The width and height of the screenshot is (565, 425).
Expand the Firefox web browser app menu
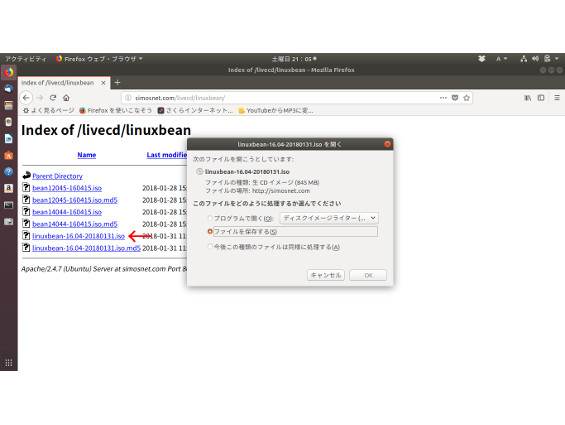(99, 59)
